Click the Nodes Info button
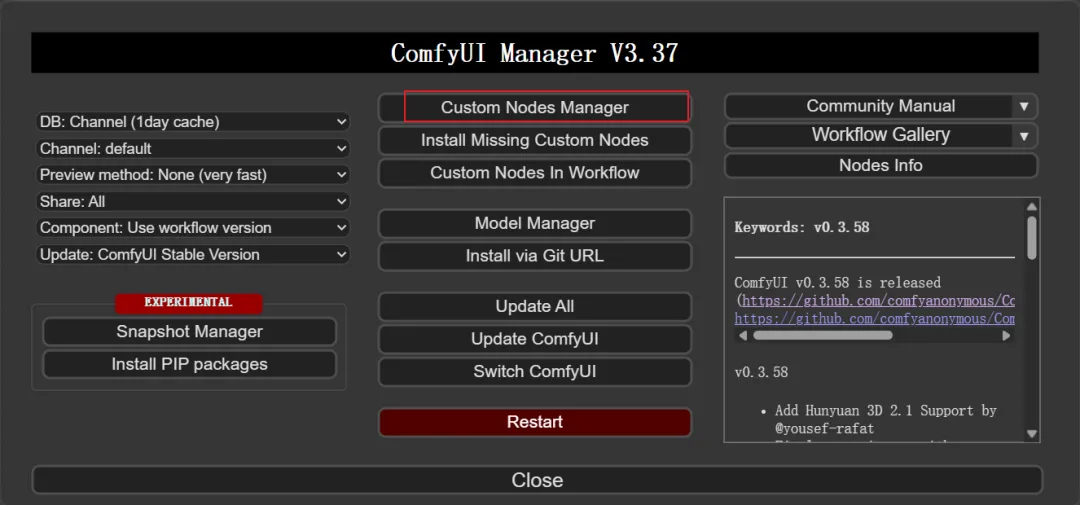1080x505 pixels. [x=880, y=165]
